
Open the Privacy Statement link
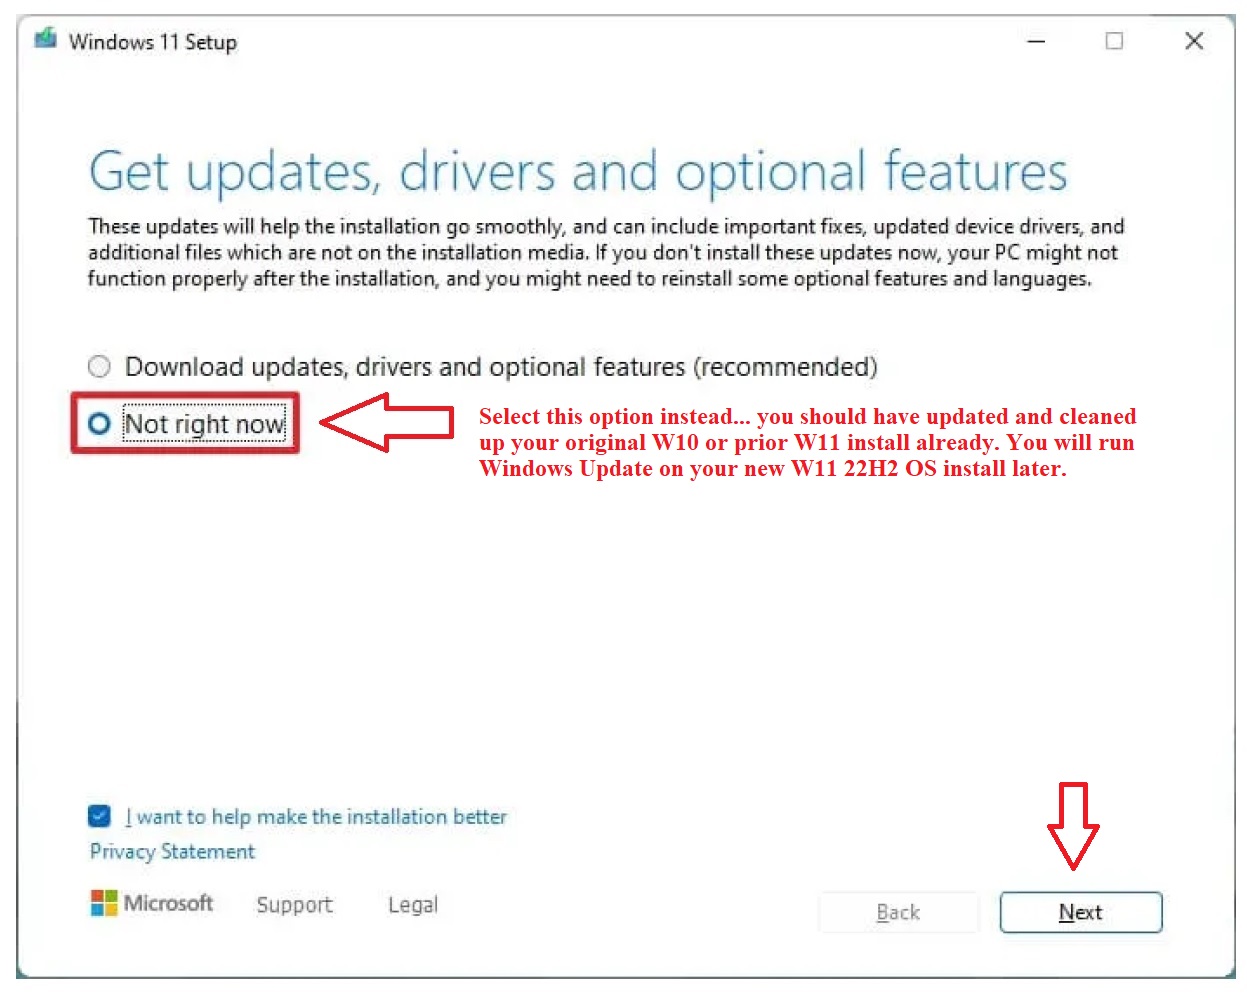(171, 851)
